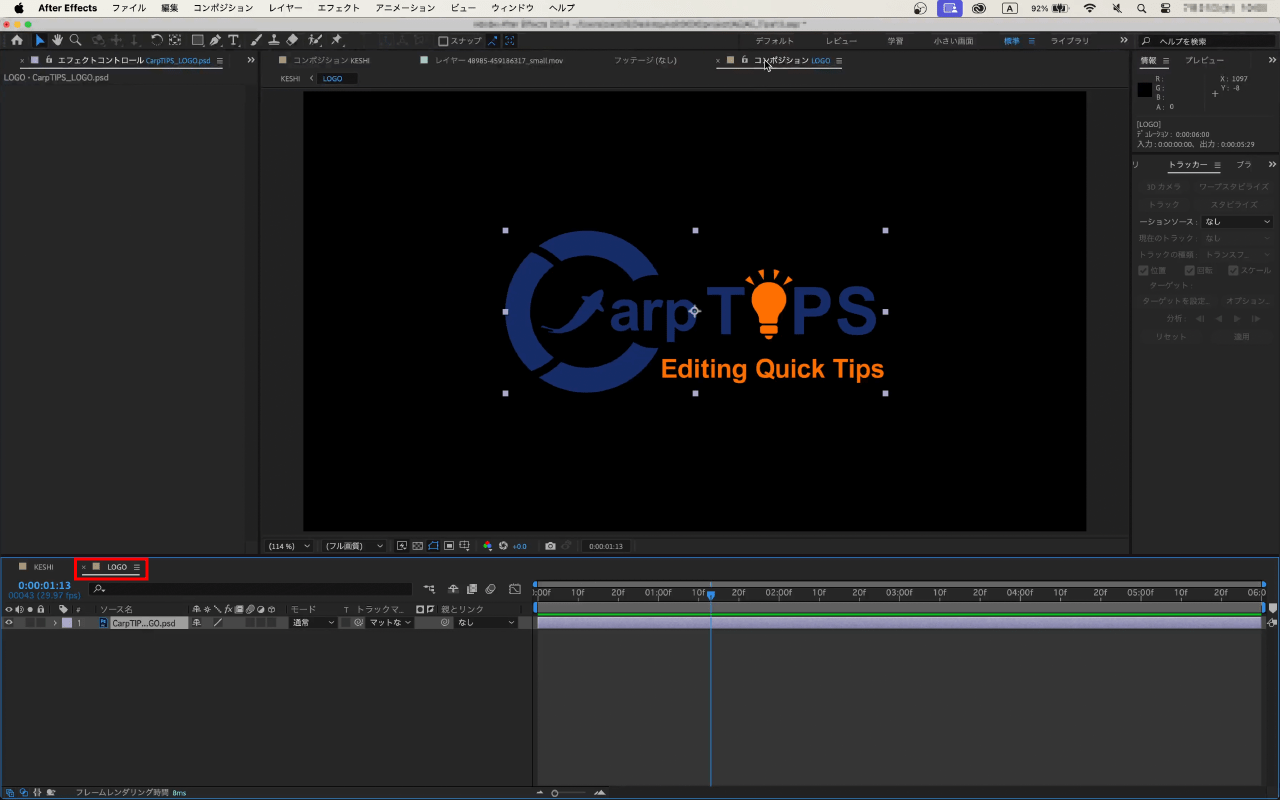Select the Type text tool
The image size is (1280, 800).
point(233,41)
